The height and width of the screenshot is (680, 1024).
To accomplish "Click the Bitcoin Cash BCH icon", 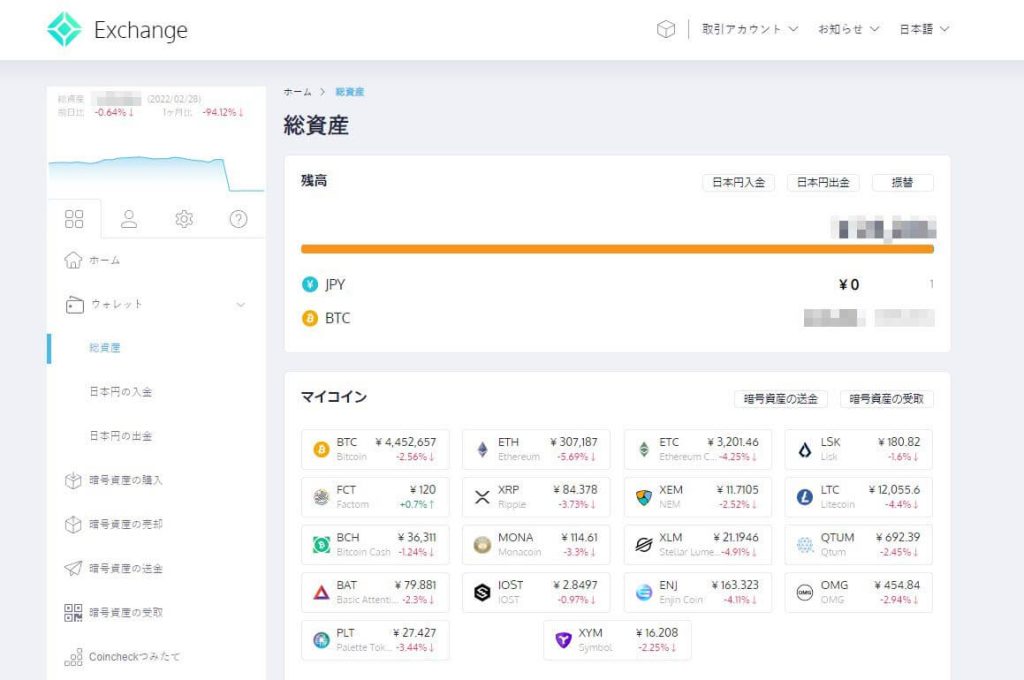I will tap(321, 545).
